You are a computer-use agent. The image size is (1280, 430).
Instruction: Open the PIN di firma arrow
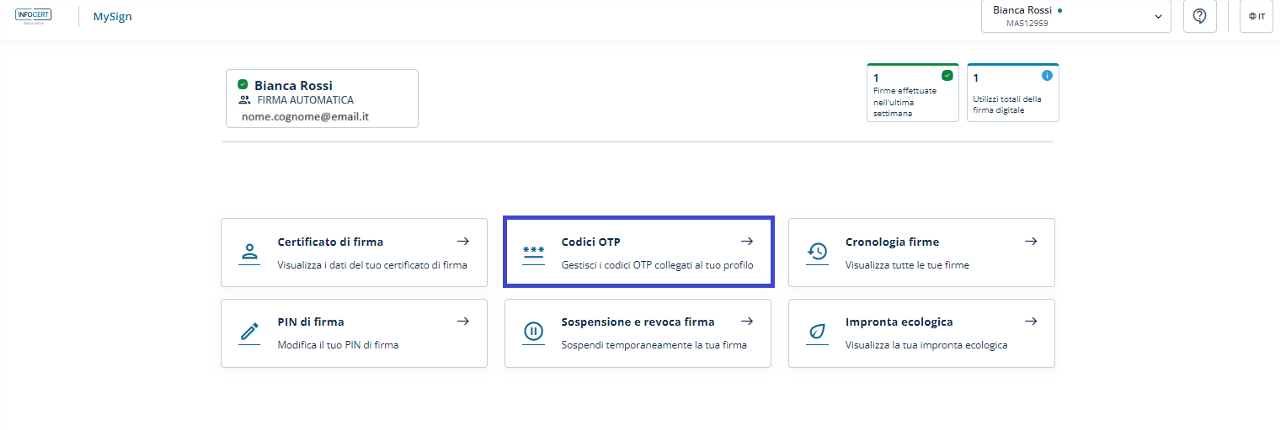pyautogui.click(x=463, y=321)
